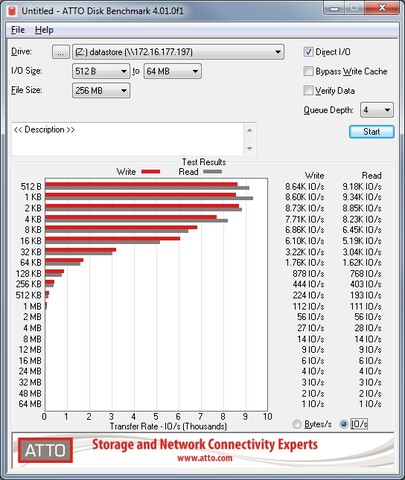Click the 9.34K IO/s read value
This screenshot has height=480, width=405.
click(362, 197)
